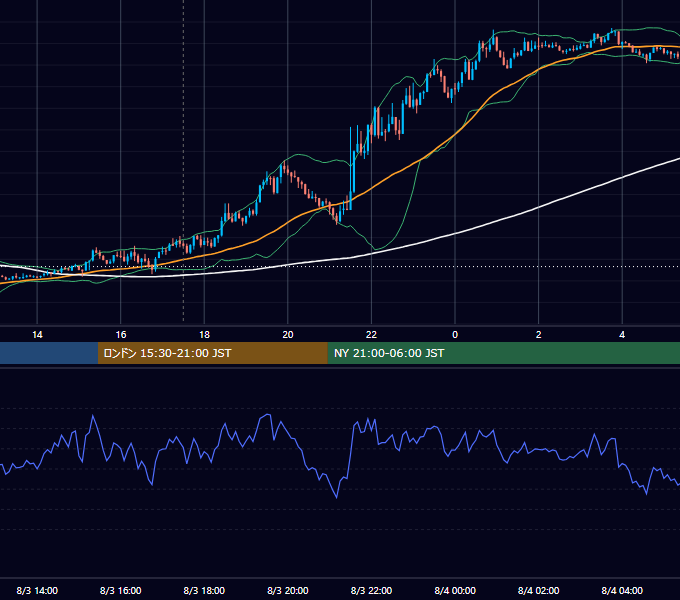Screen dimensions: 680x600
Task: Click the hour label 20 on the time axis
Action: [288, 335]
